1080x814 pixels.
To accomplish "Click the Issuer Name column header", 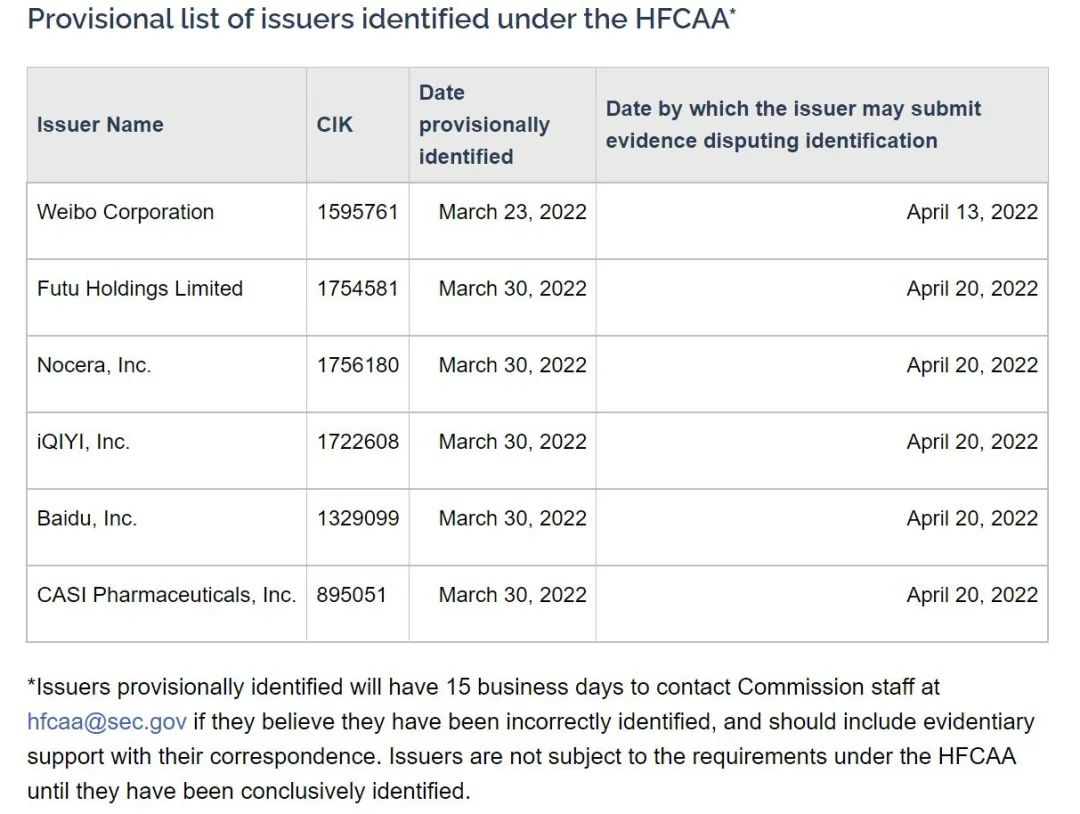I will (x=100, y=125).
